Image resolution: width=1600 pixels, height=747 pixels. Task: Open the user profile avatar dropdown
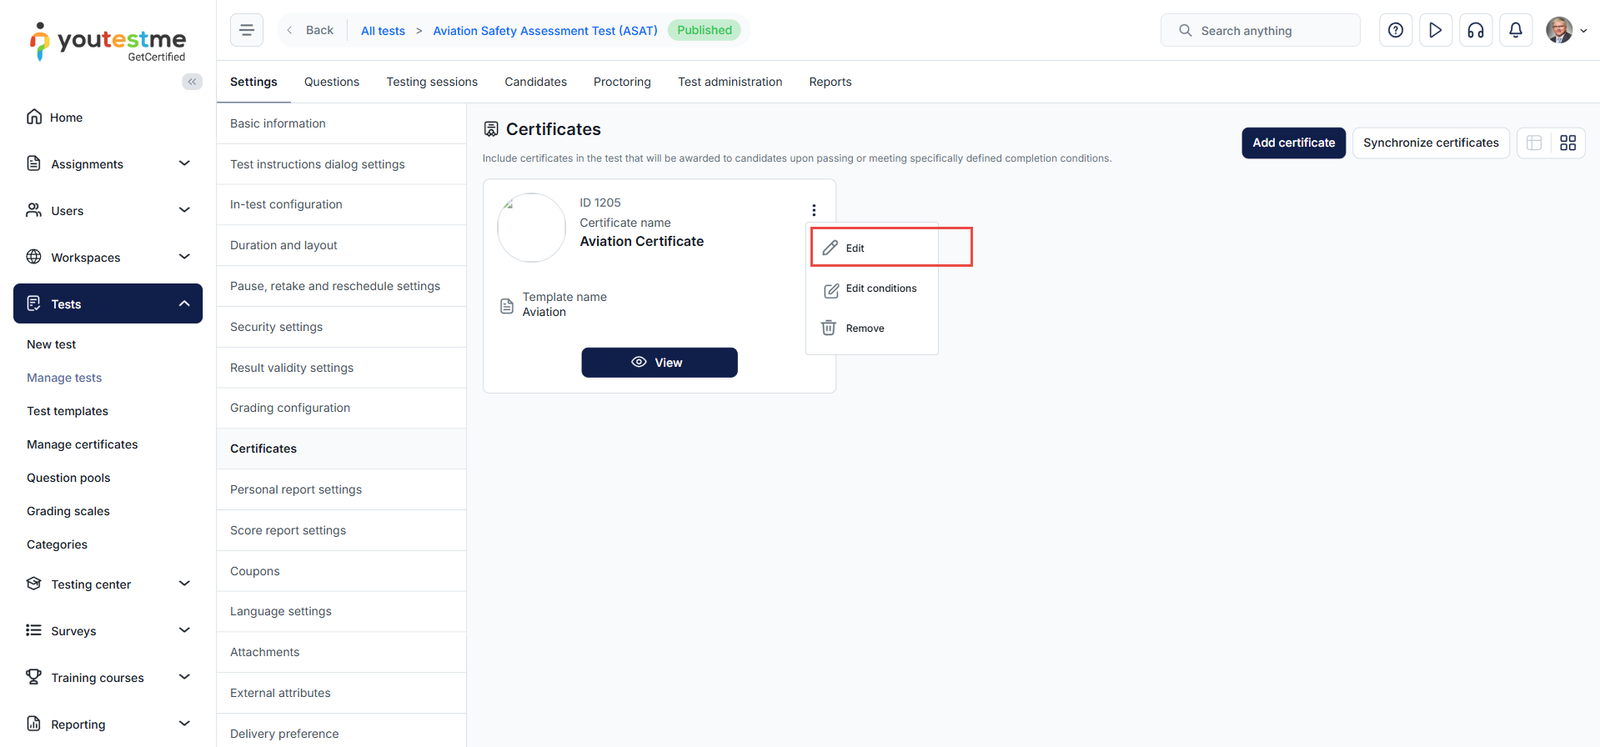[x=1566, y=30]
